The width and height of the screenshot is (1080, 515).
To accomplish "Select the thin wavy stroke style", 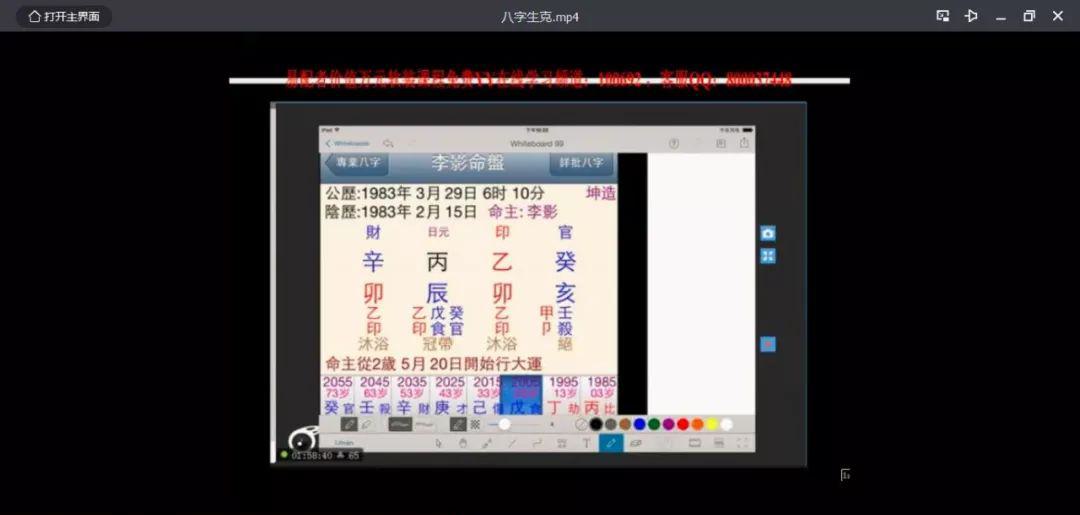I will pos(425,424).
